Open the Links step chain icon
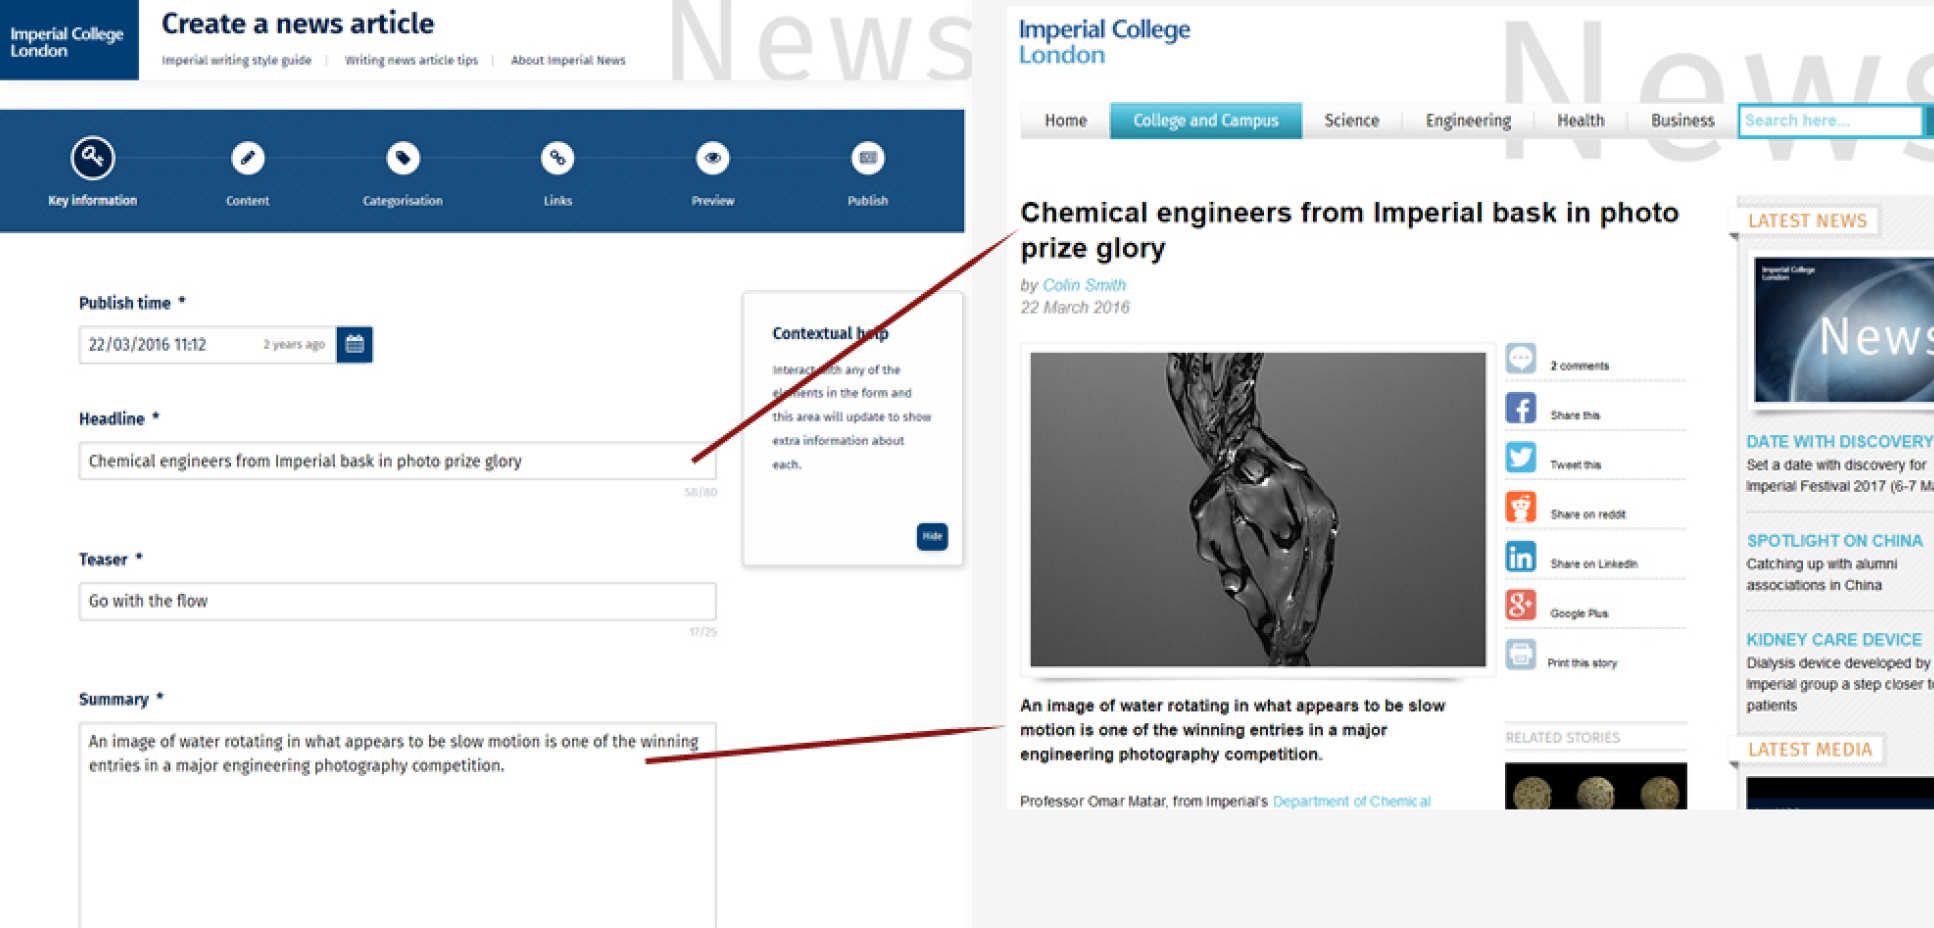Image resolution: width=1934 pixels, height=928 pixels. point(557,157)
